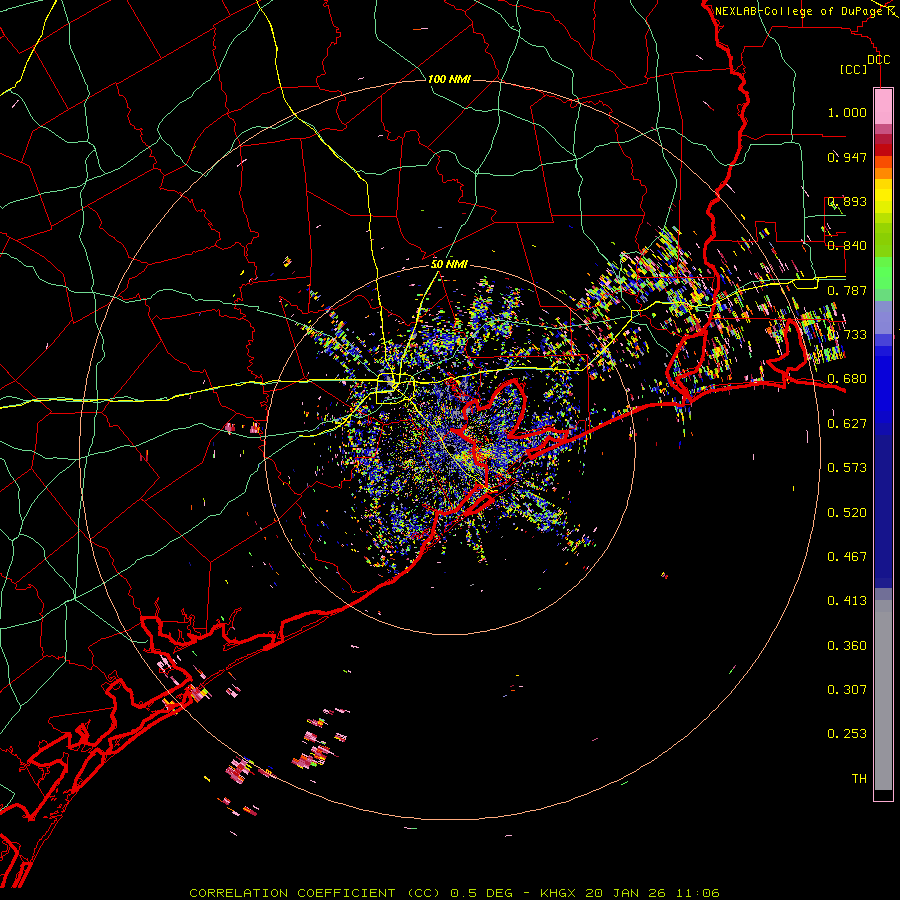The width and height of the screenshot is (900, 900).
Task: Click the 0.733 scale value
Action: (x=847, y=335)
